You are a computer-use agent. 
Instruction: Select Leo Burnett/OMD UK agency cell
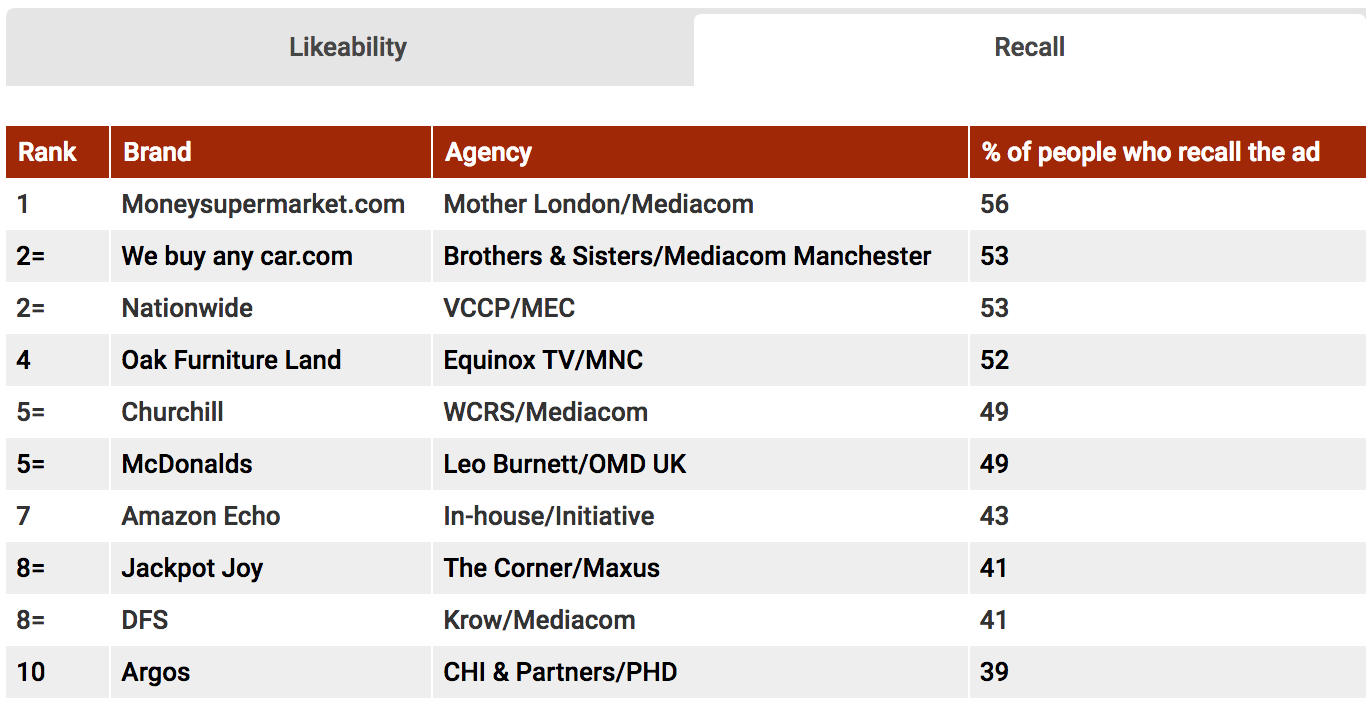(700, 464)
